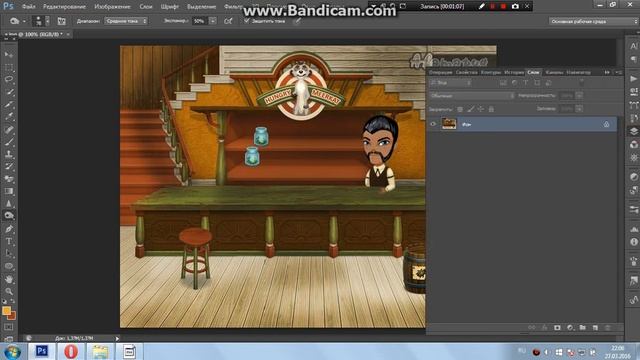Switch to the Каналы panel tab
The height and width of the screenshot is (360, 640).
pos(554,72)
